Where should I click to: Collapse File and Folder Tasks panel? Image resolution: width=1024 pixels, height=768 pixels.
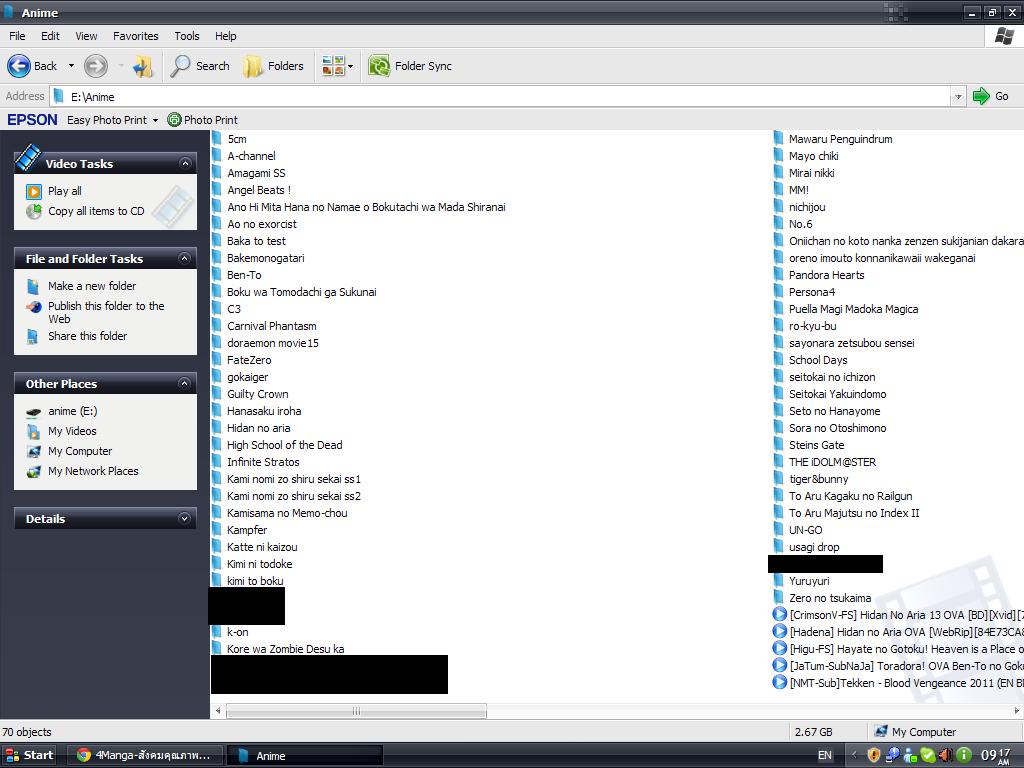tap(185, 259)
